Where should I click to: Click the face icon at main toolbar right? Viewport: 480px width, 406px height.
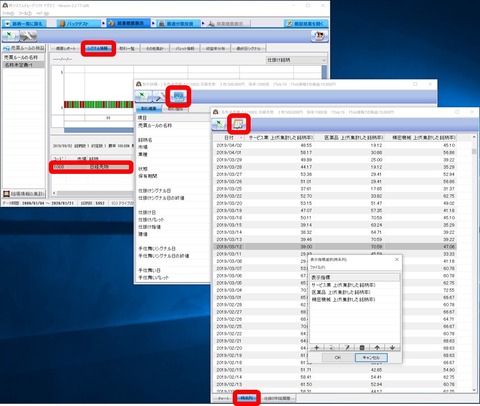tap(319, 36)
